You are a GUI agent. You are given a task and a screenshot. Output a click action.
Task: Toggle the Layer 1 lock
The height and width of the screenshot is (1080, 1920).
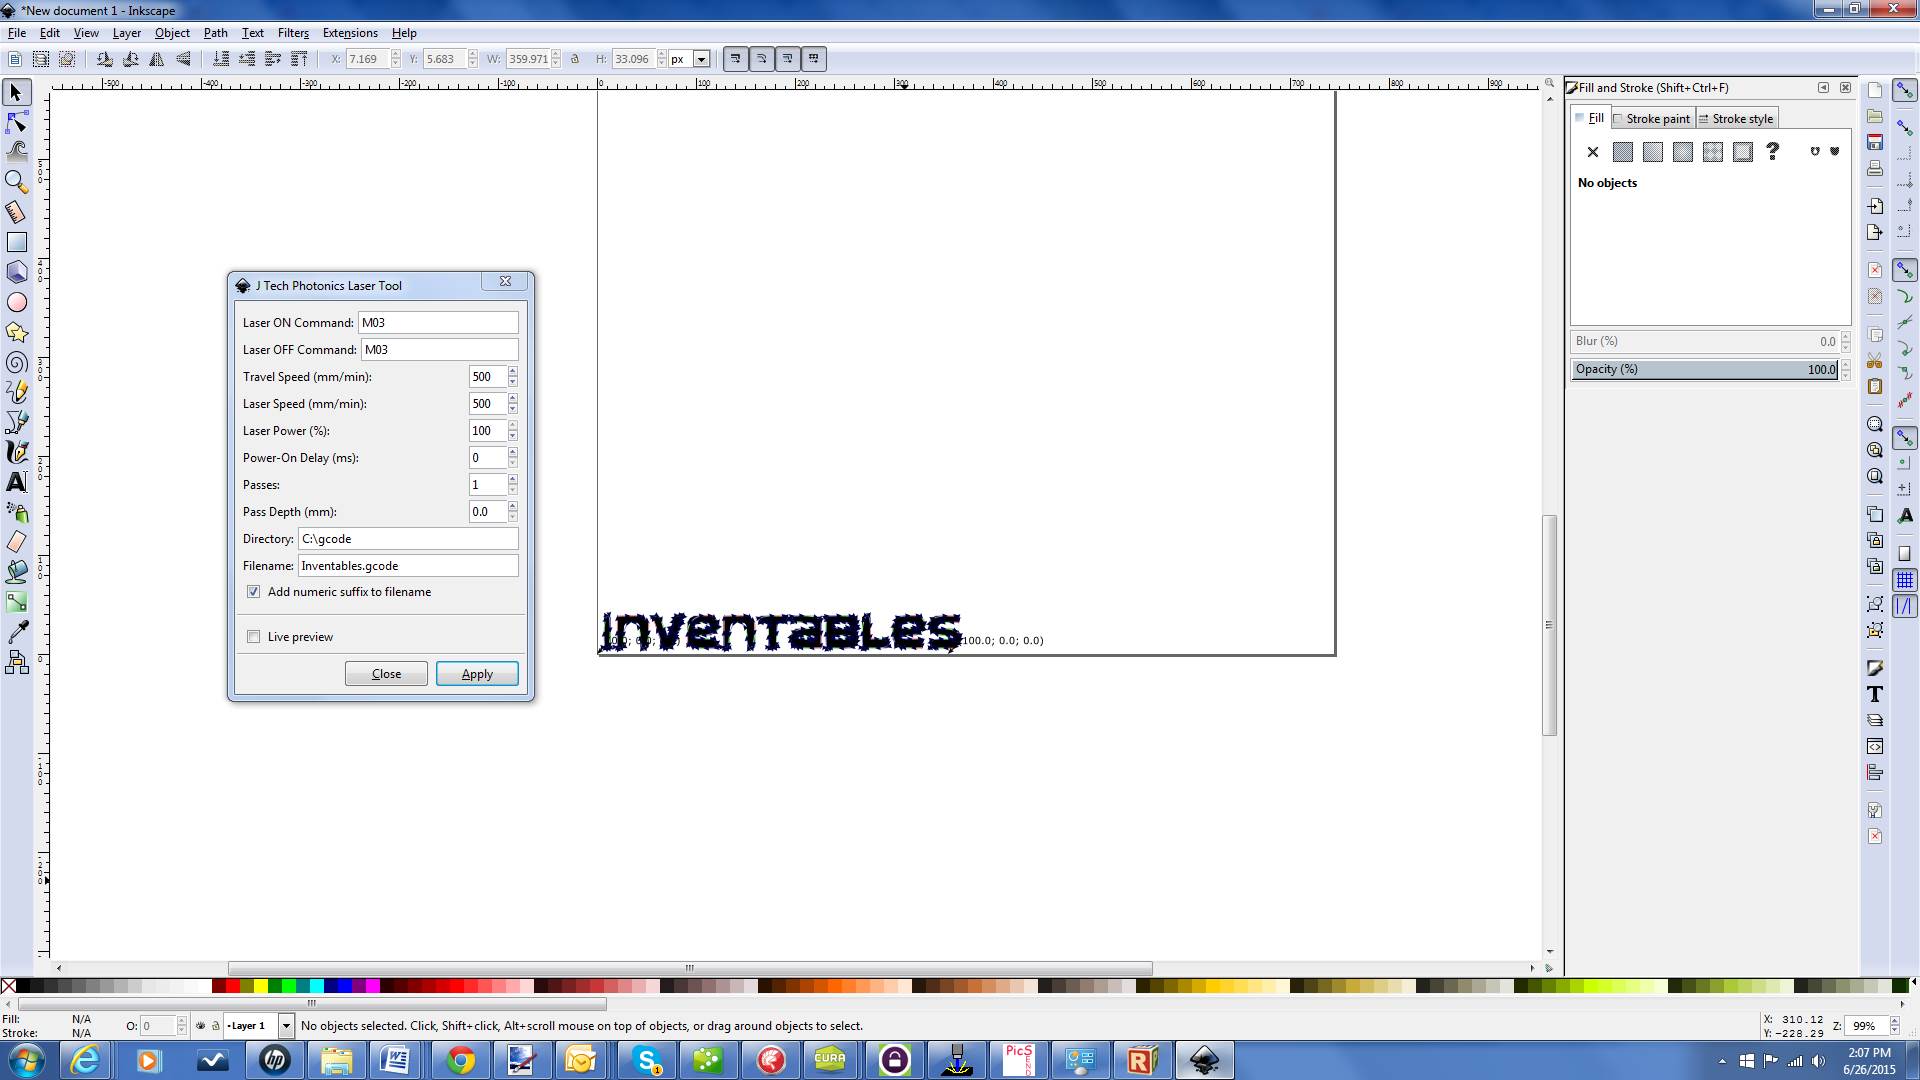215,1026
